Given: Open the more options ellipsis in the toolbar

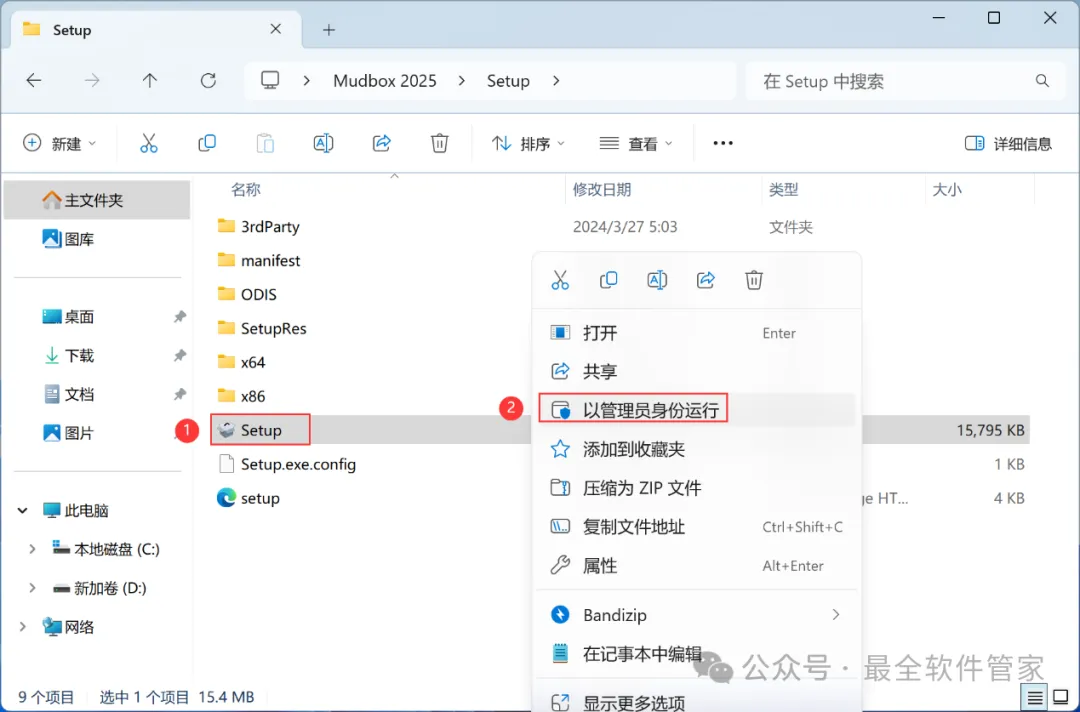Looking at the screenshot, I should [723, 143].
